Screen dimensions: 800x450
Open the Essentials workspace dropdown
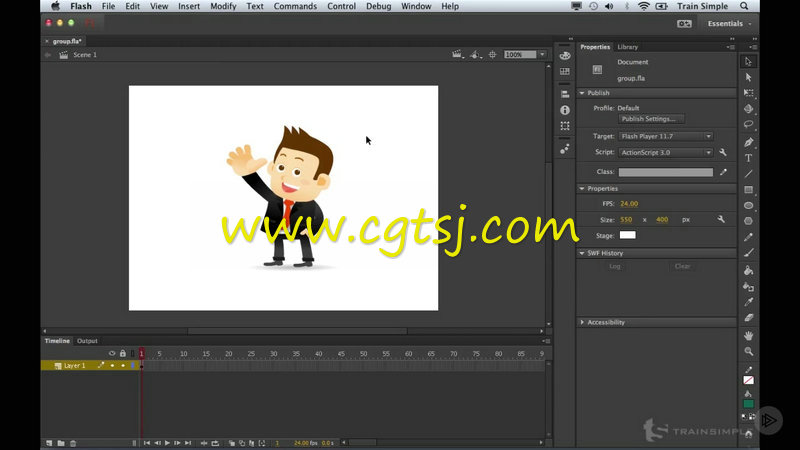coord(729,23)
